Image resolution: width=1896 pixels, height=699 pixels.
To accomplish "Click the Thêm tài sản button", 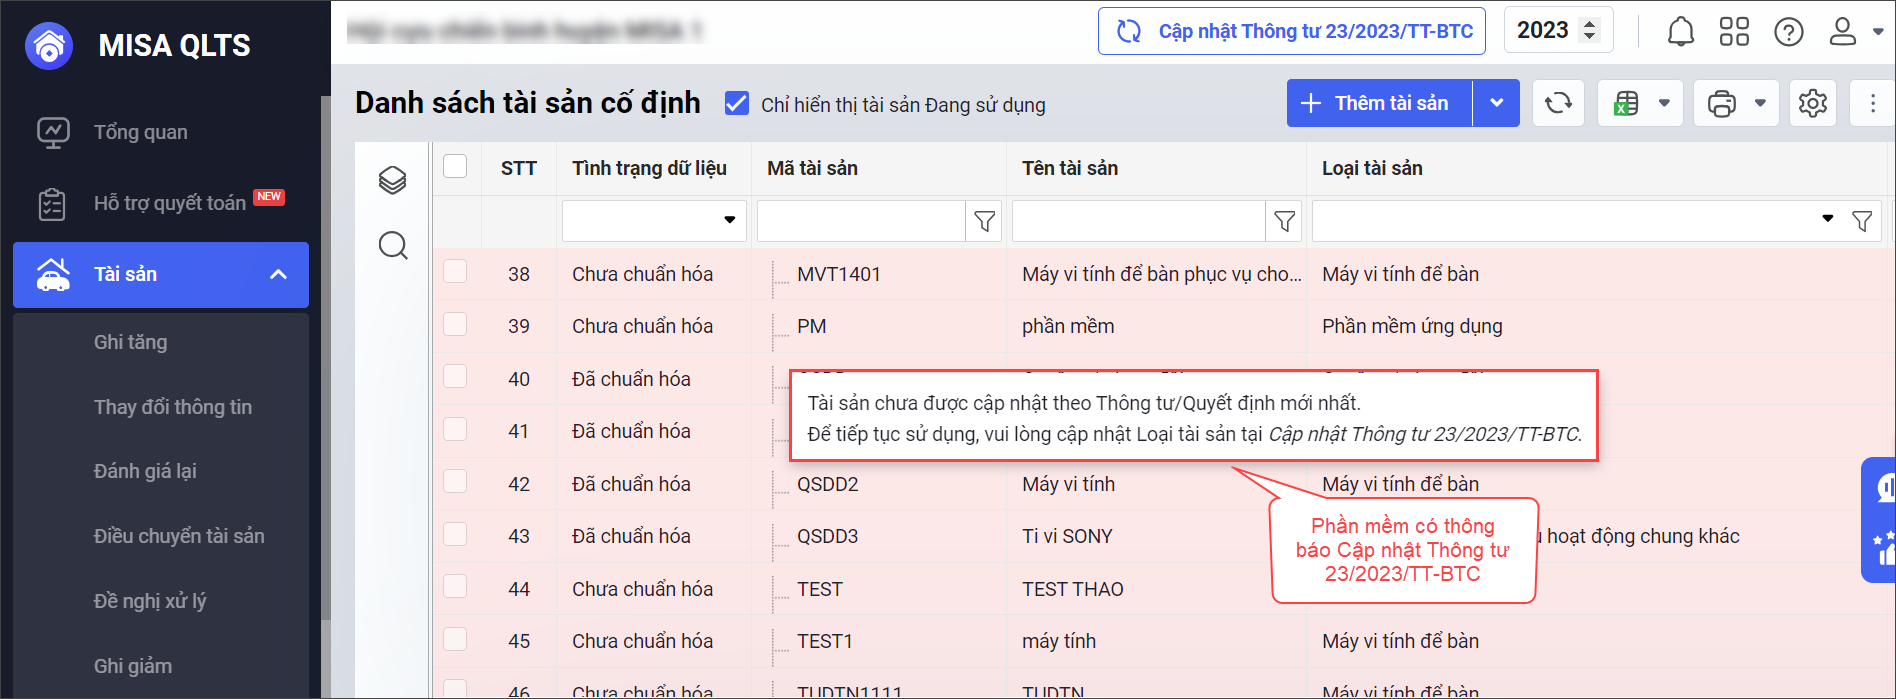I will click(x=1379, y=103).
